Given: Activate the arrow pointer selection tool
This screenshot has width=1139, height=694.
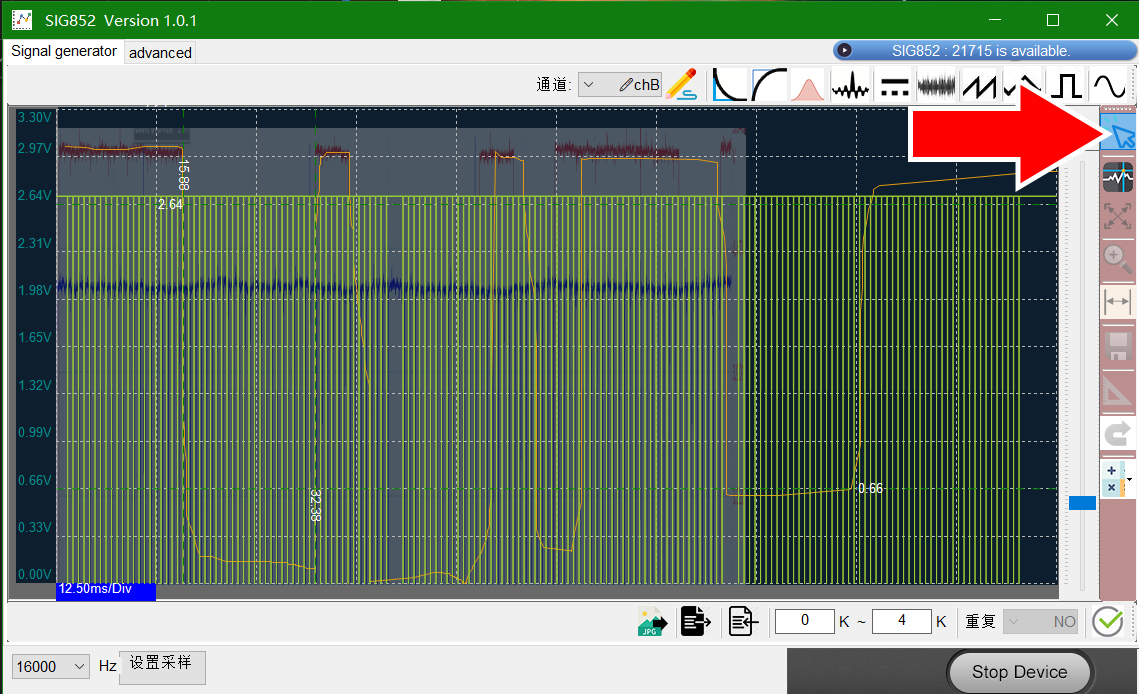Looking at the screenshot, I should [1119, 133].
